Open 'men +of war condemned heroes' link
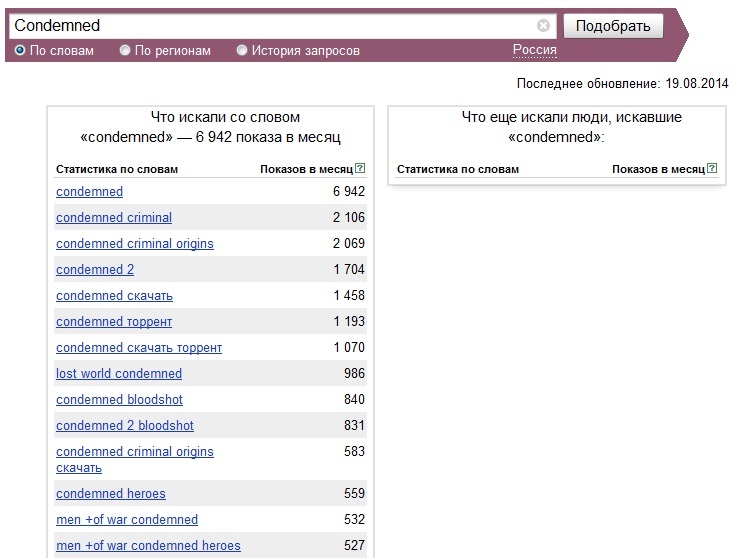The image size is (736, 558). tap(148, 545)
